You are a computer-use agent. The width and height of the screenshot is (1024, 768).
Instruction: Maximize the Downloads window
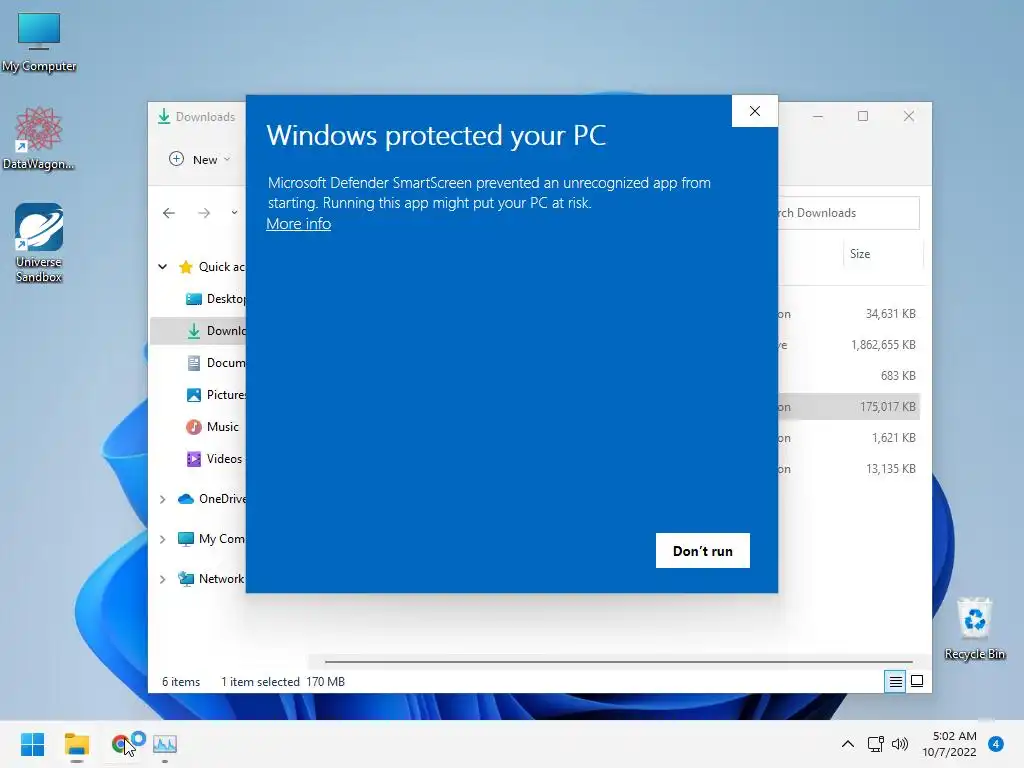coord(863,116)
